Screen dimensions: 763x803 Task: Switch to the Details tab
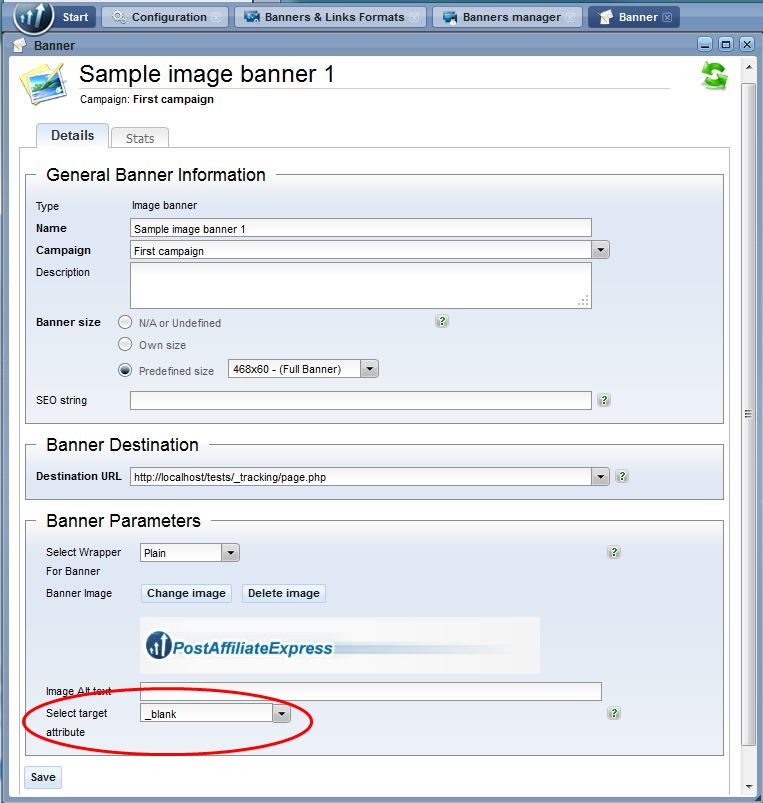72,135
